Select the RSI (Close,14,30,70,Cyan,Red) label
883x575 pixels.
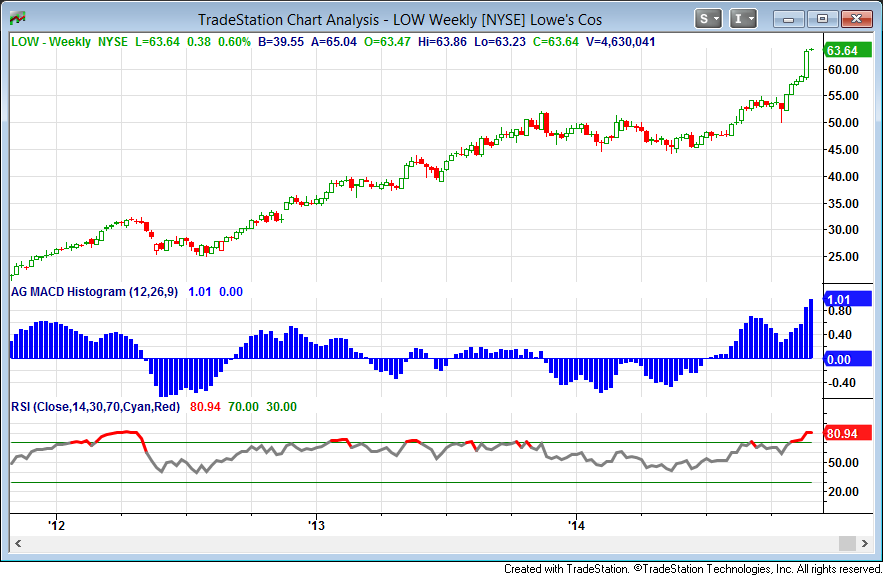pyautogui.click(x=95, y=407)
